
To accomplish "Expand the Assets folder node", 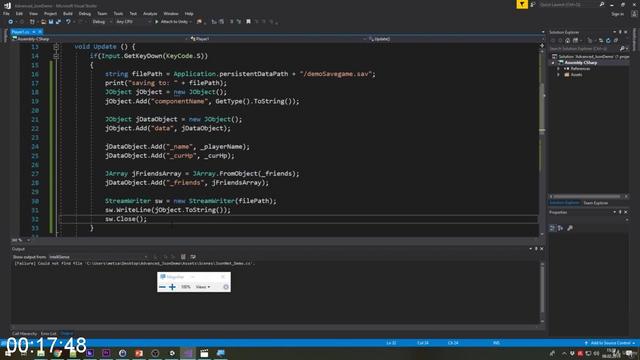I will (558, 75).
